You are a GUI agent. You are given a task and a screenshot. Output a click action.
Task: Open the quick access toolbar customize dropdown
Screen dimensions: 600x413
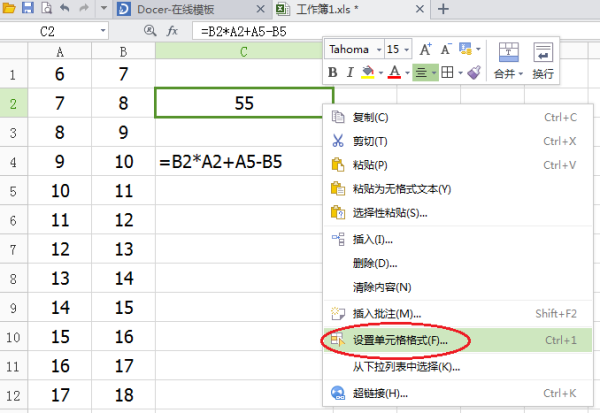[104, 8]
